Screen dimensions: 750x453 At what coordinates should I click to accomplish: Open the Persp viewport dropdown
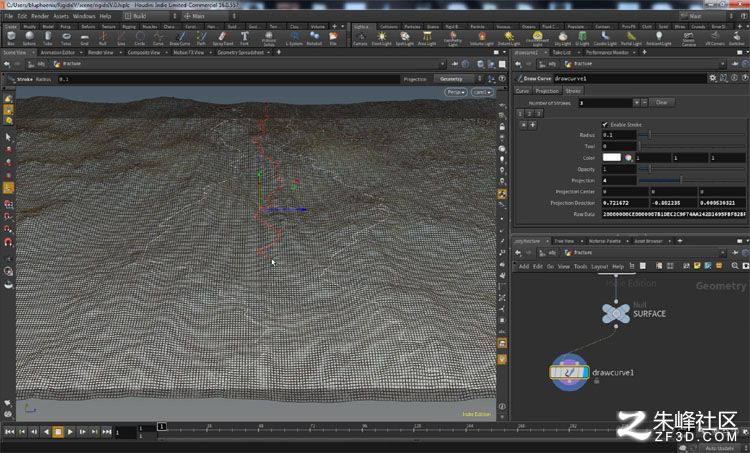point(455,92)
